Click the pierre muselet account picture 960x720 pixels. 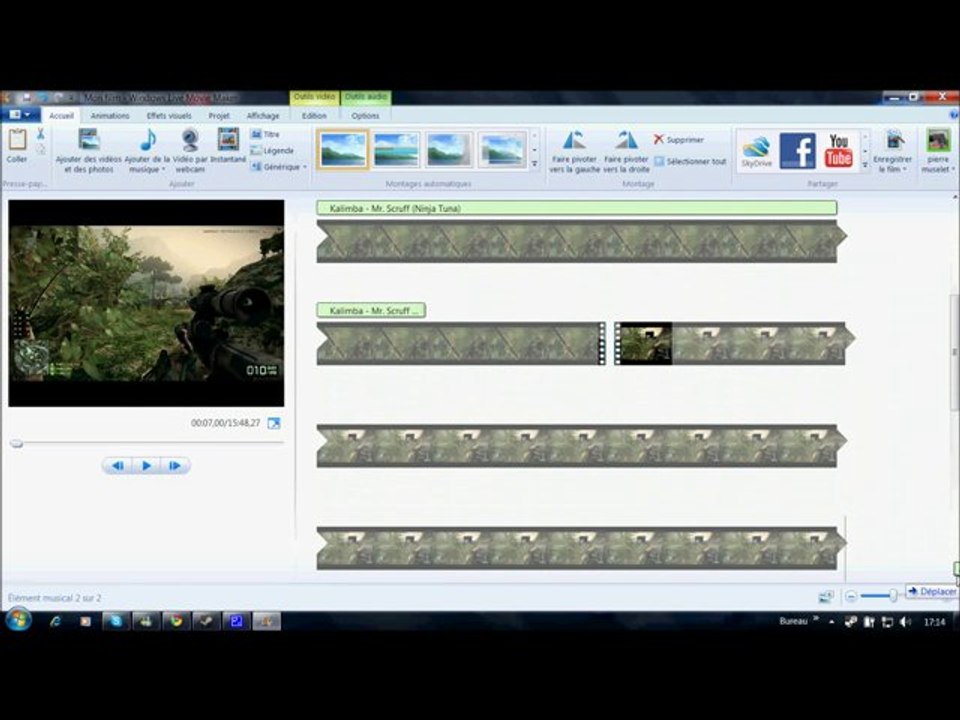tap(938, 140)
